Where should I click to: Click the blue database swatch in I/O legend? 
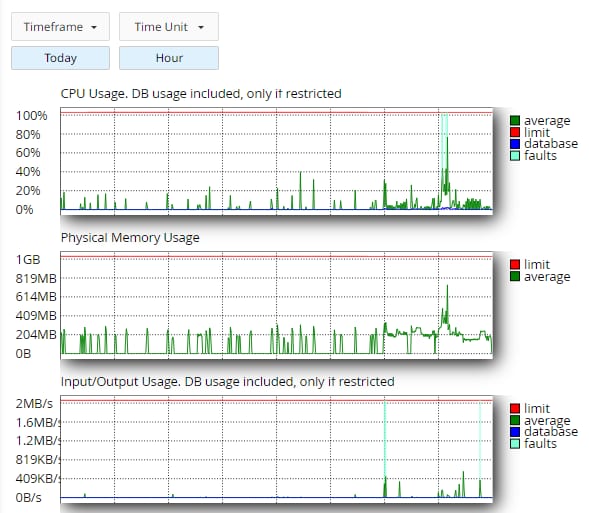tap(515, 432)
